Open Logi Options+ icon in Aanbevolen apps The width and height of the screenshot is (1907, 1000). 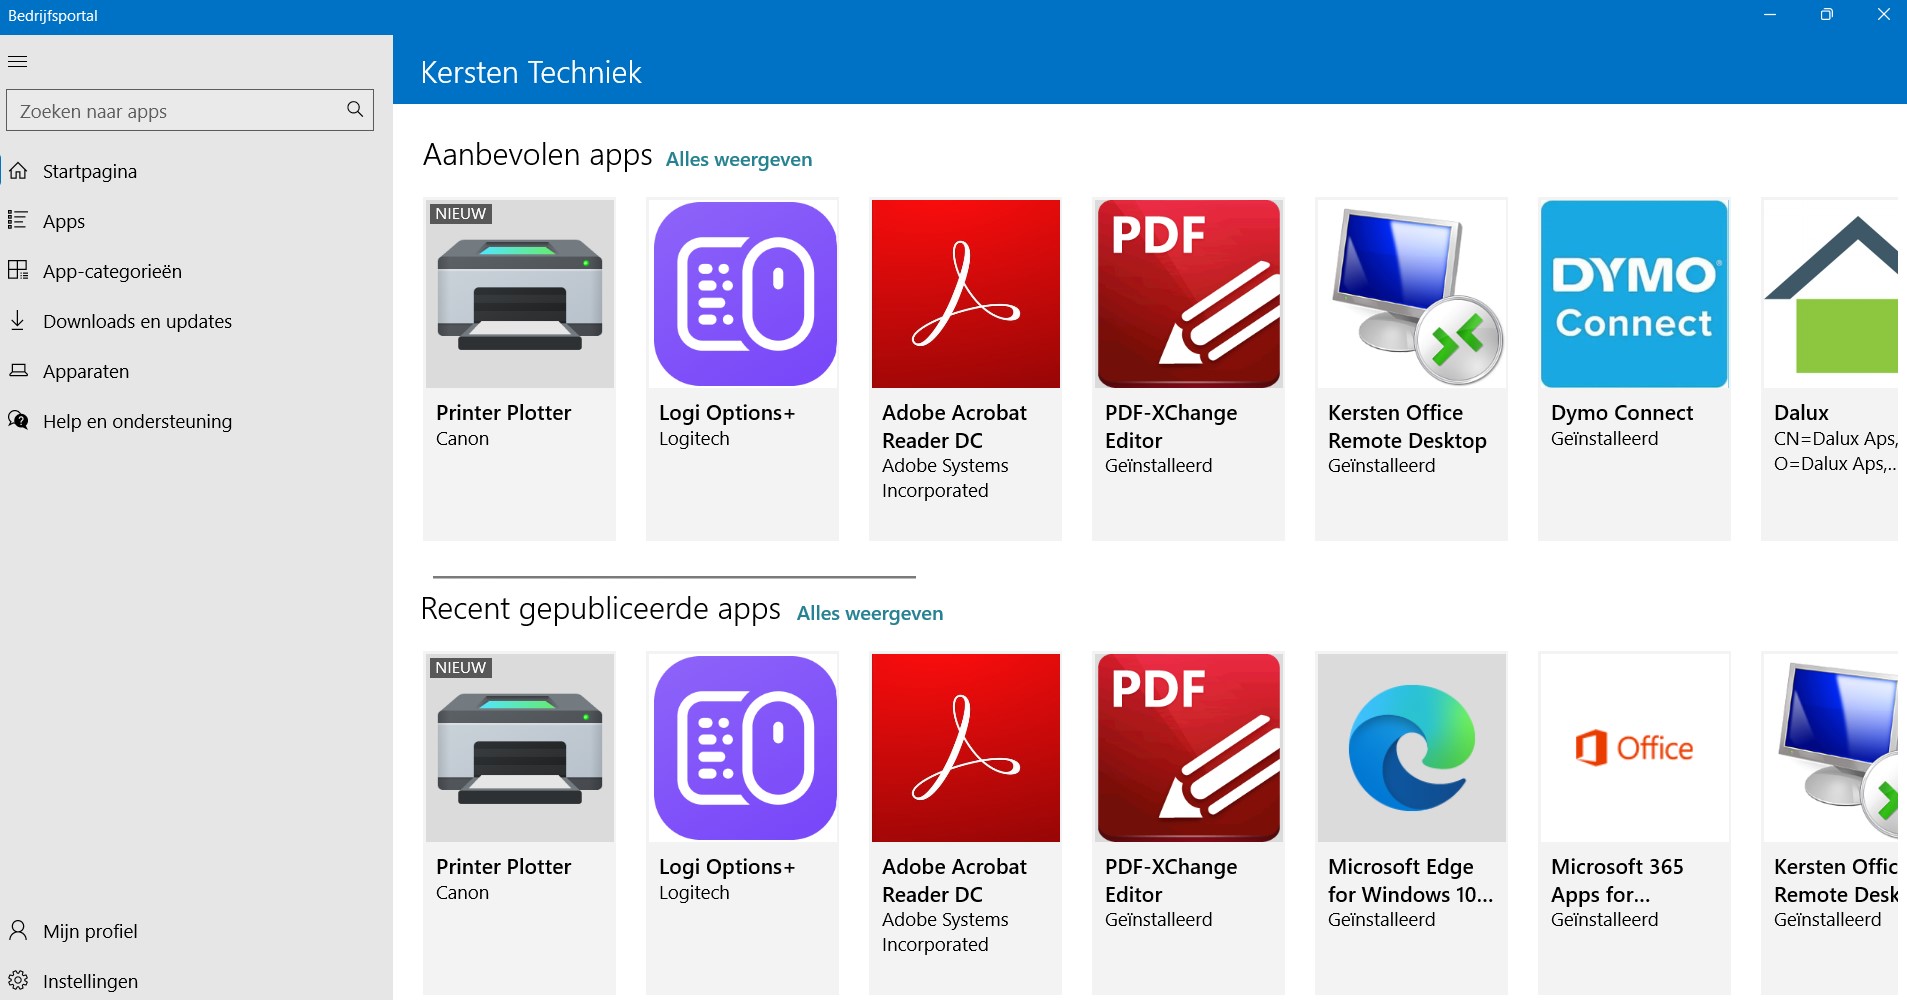pyautogui.click(x=743, y=294)
